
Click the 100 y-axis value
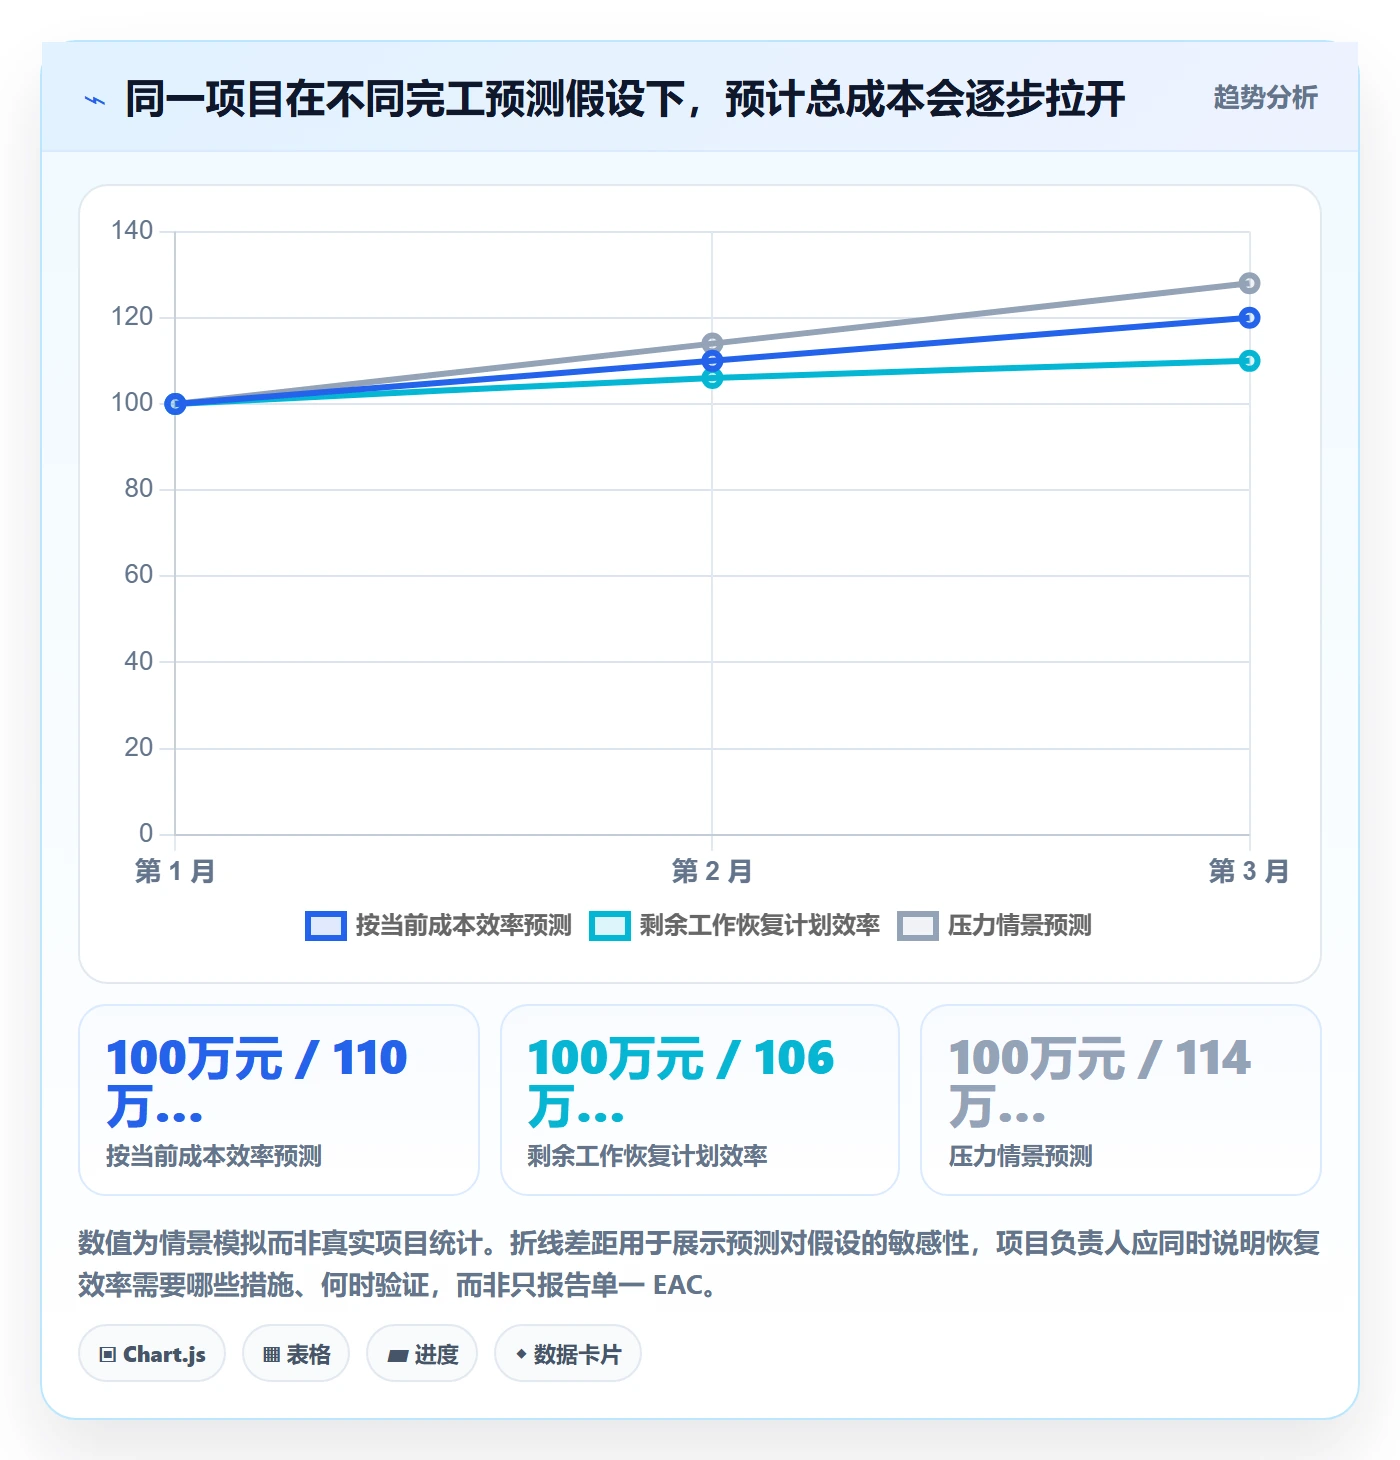click(132, 403)
